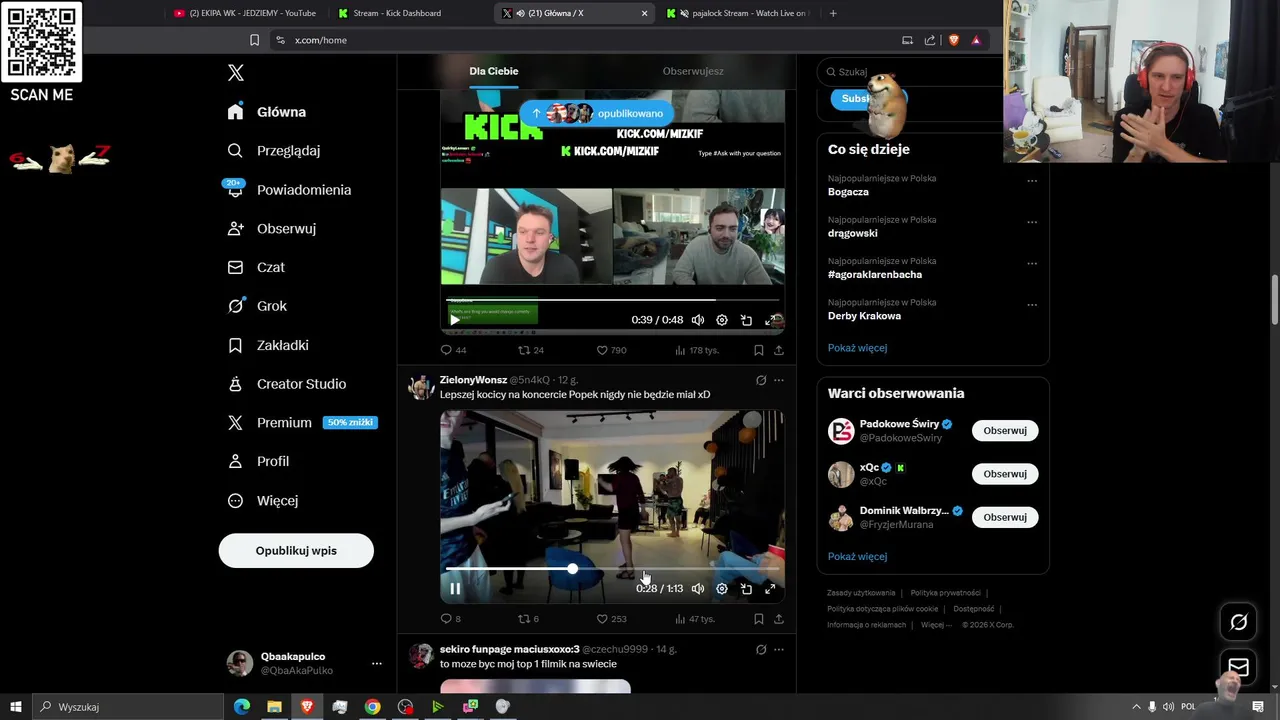1280x720 pixels.
Task: Open Obserwuj in the sidebar
Action: point(271,229)
